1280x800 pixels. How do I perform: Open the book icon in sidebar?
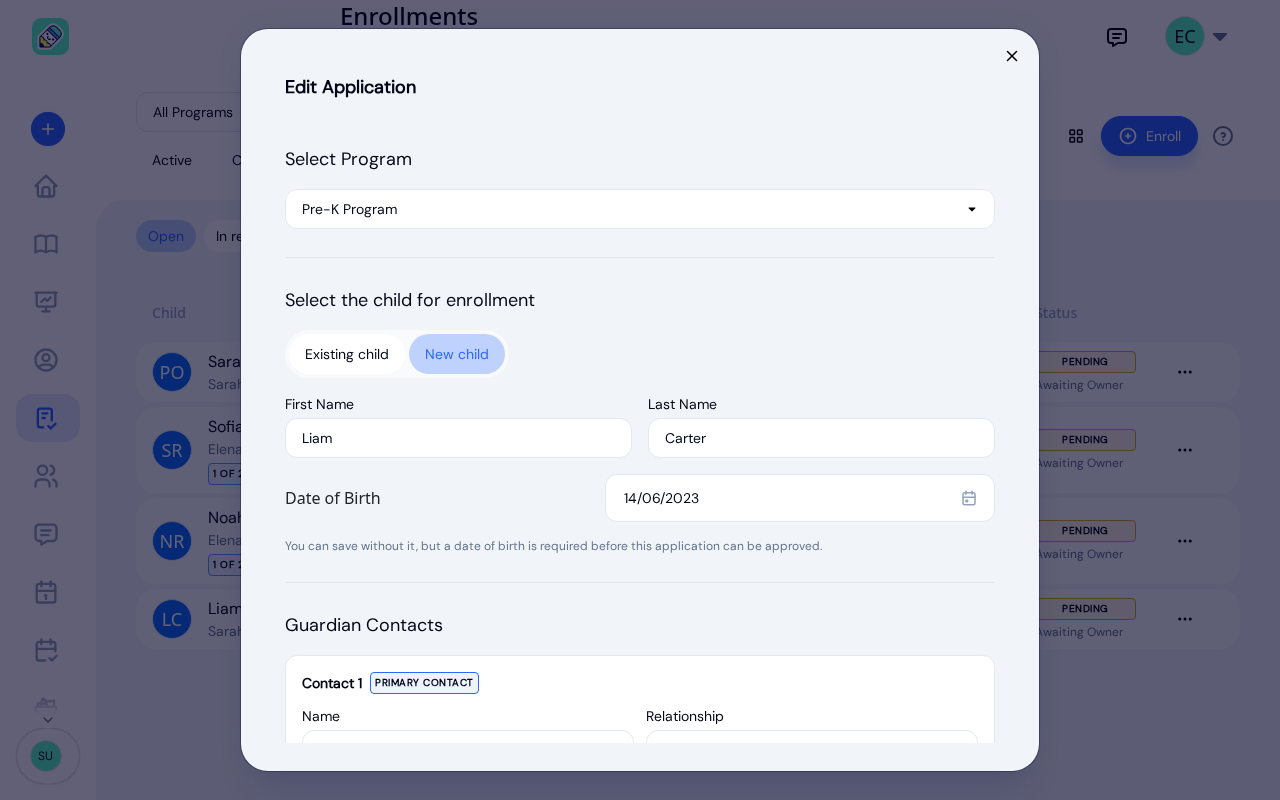pyautogui.click(x=46, y=244)
